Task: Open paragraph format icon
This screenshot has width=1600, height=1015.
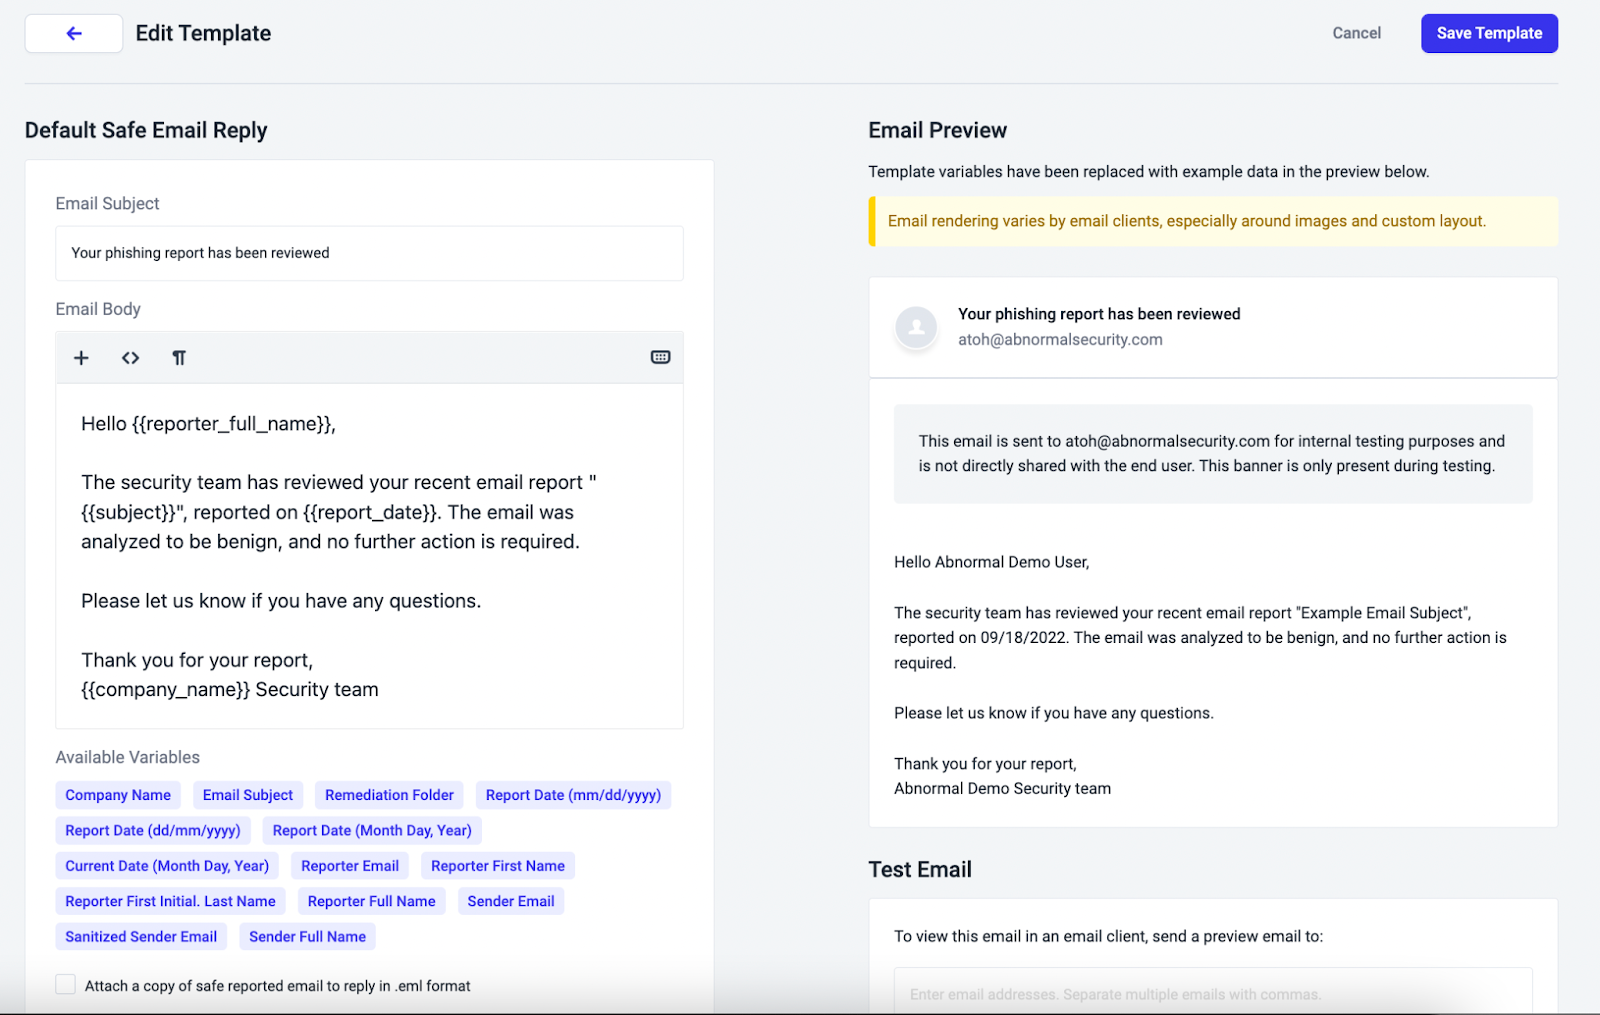Action: tap(179, 358)
